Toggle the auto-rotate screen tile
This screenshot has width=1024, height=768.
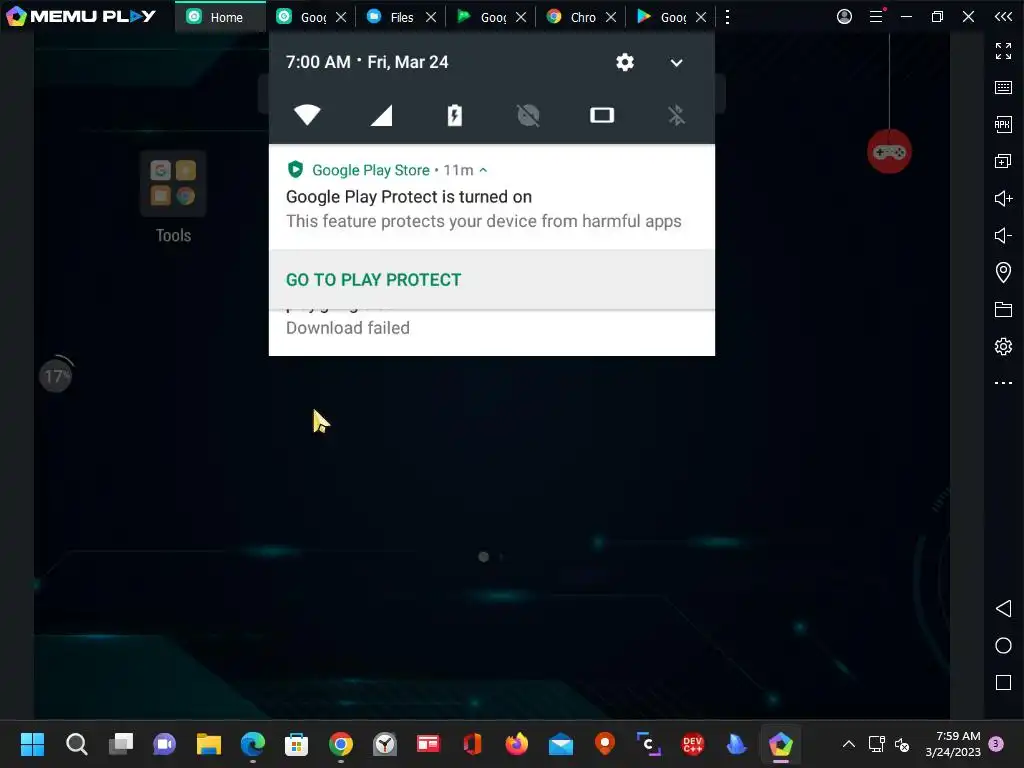pyautogui.click(x=602, y=115)
